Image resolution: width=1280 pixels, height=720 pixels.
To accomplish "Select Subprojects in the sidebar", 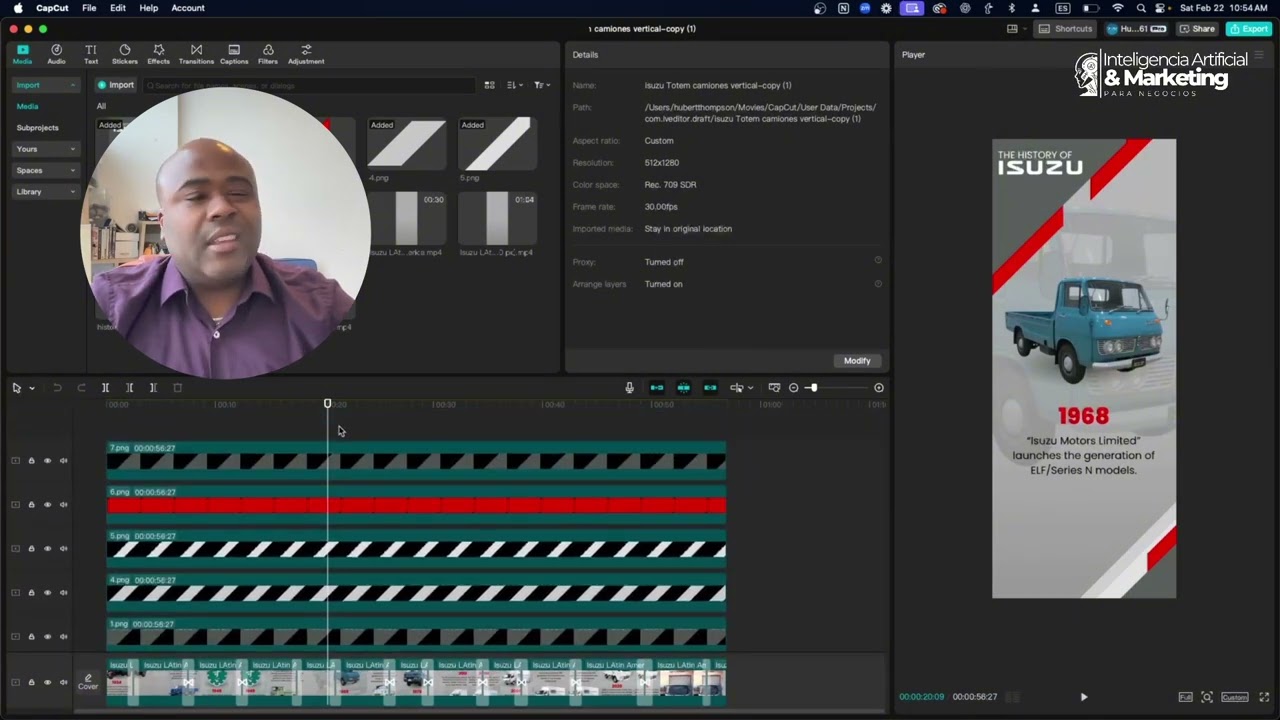I will tap(38, 127).
